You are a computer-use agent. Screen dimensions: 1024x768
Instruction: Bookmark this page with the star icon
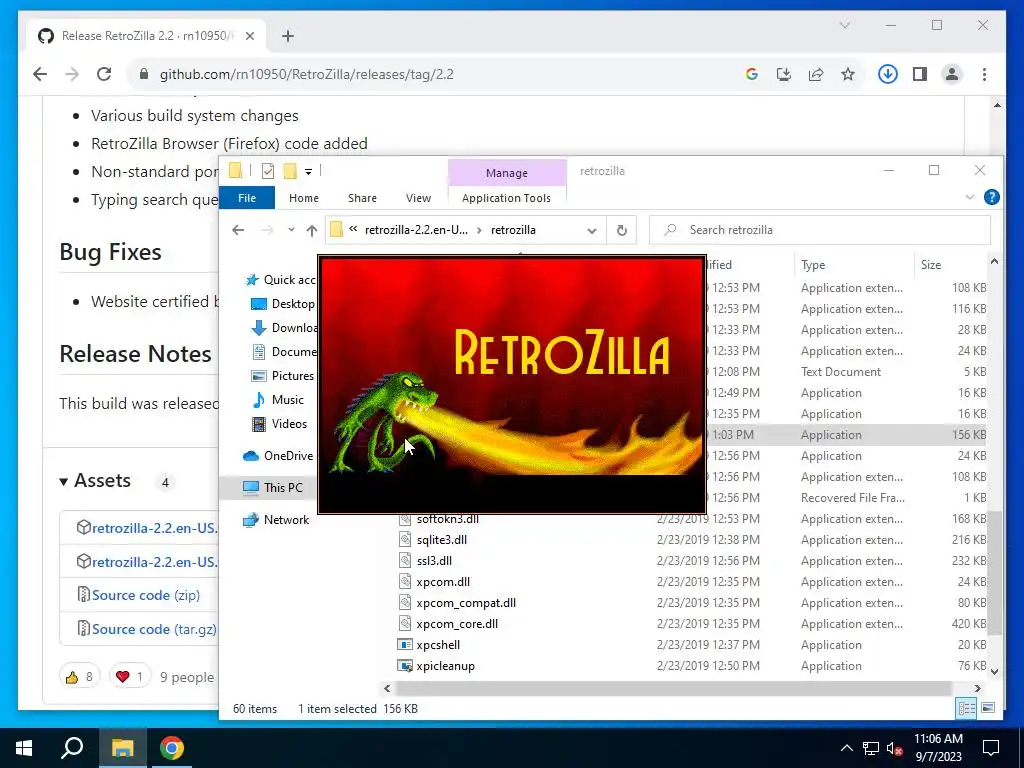click(x=848, y=74)
